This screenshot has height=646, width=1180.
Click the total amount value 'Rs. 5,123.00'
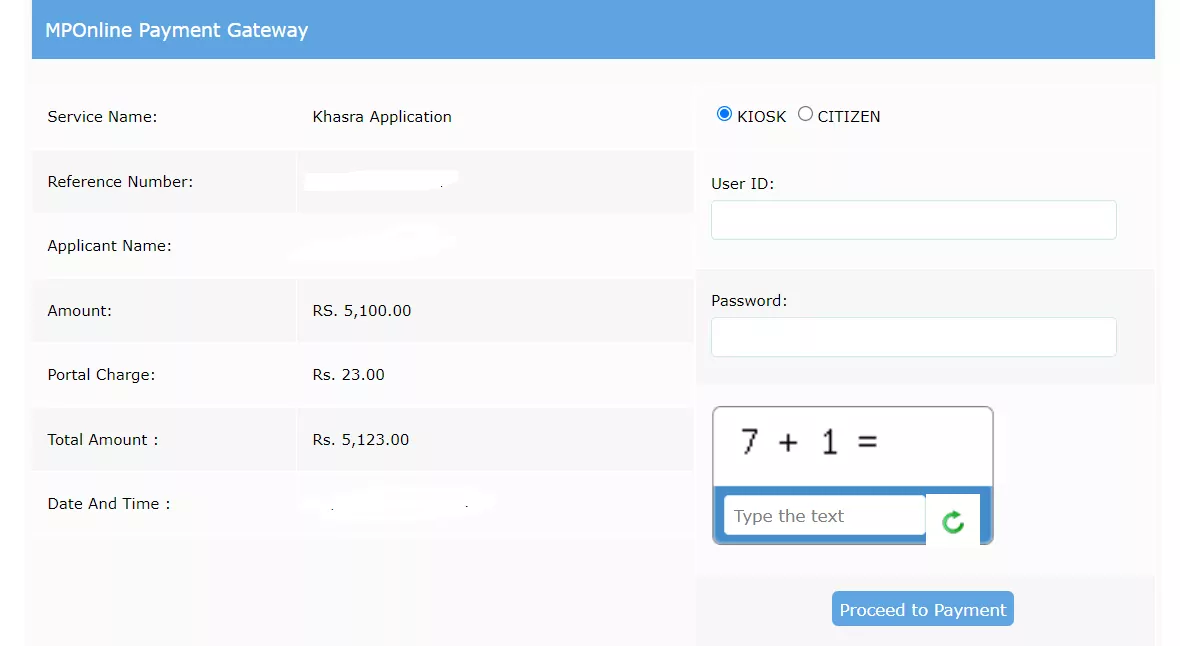tap(361, 440)
